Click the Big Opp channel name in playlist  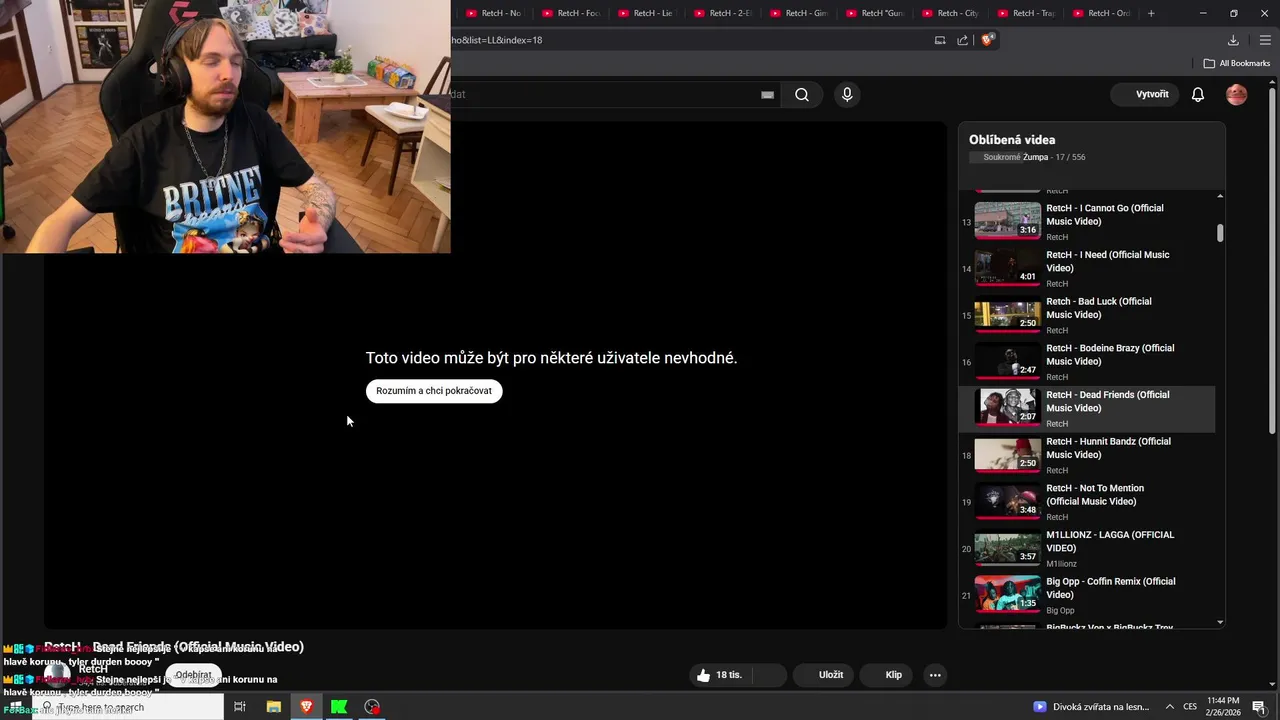pyautogui.click(x=1060, y=610)
